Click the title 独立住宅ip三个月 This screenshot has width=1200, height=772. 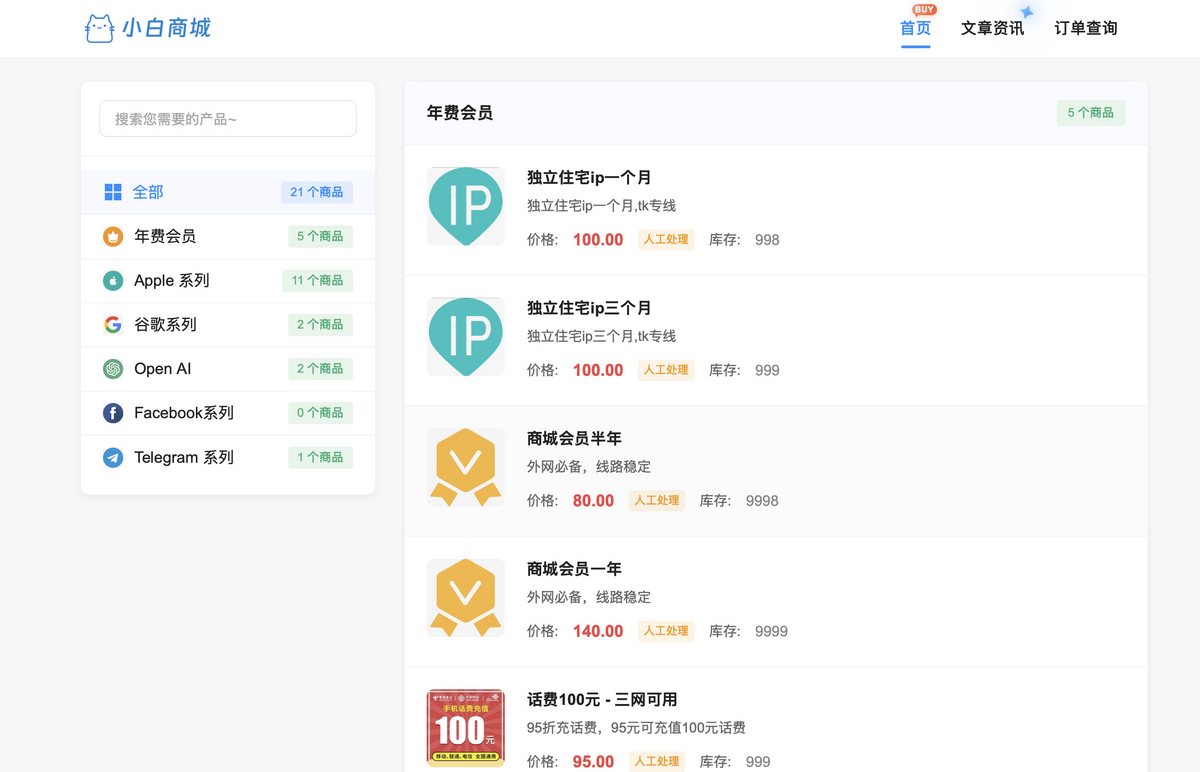[x=588, y=307]
